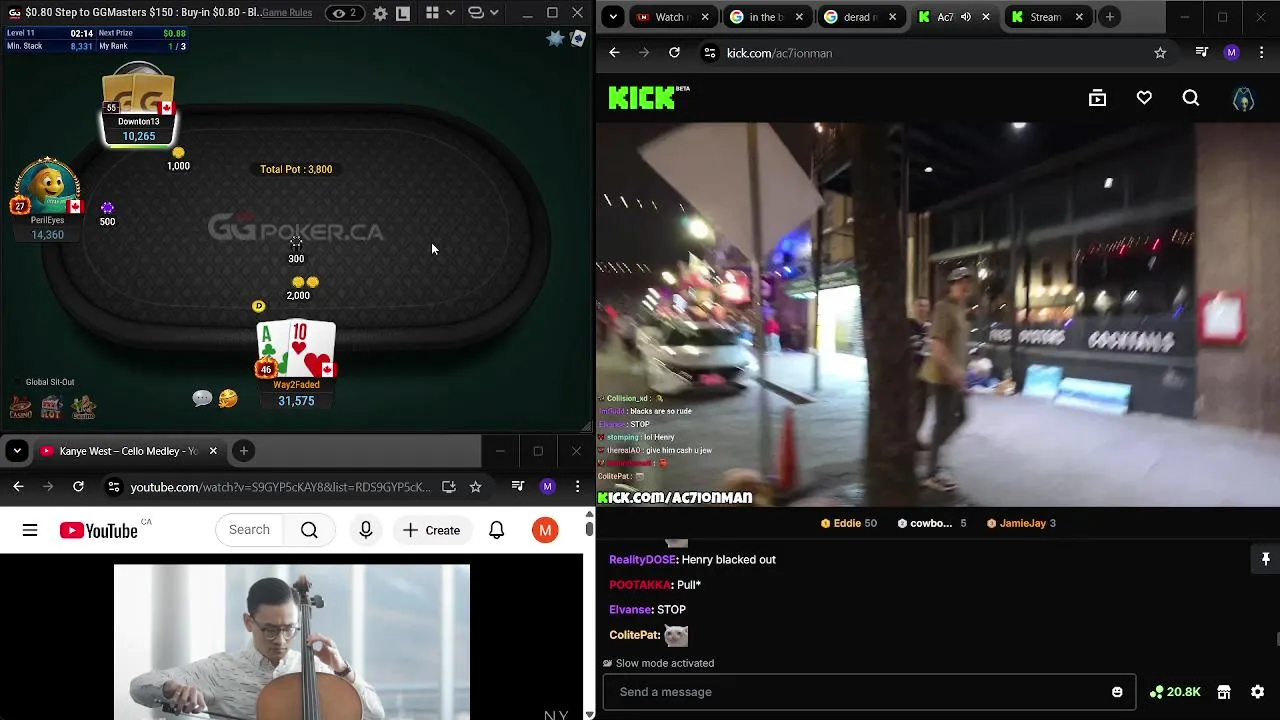
Task: Click the card deck icon on poker table
Action: [x=577, y=38]
